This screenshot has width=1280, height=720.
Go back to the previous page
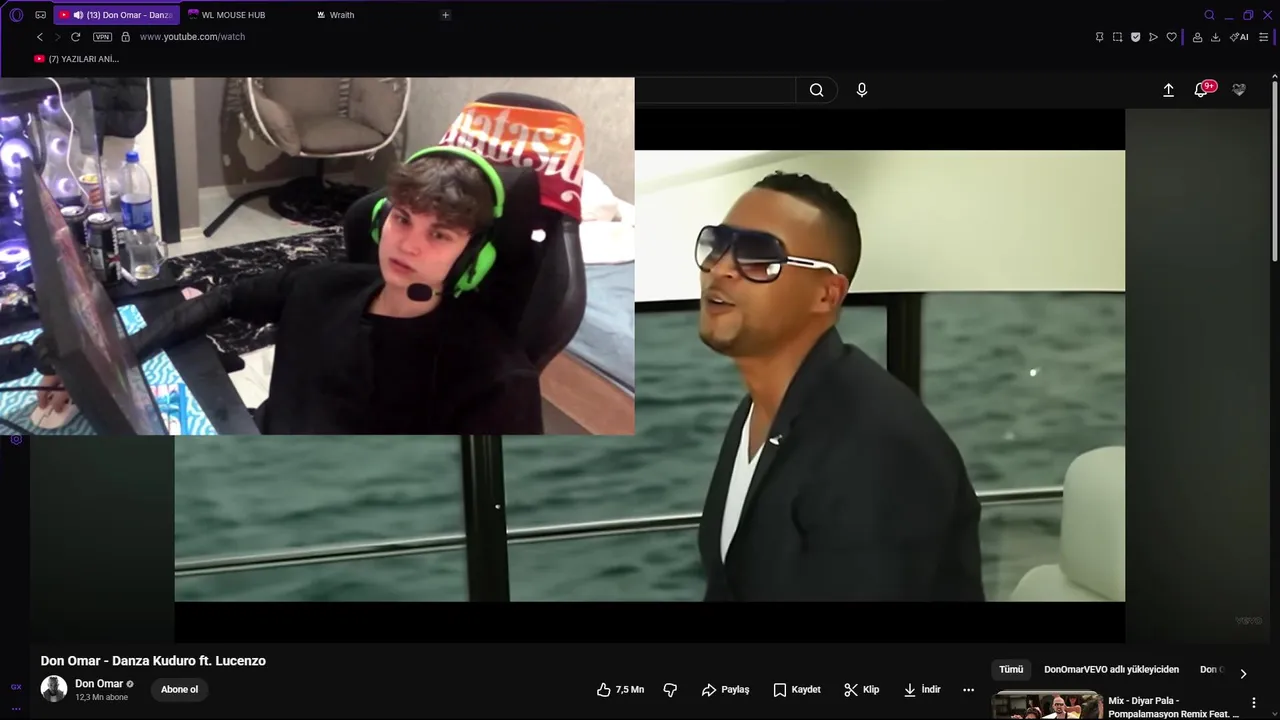pos(40,37)
